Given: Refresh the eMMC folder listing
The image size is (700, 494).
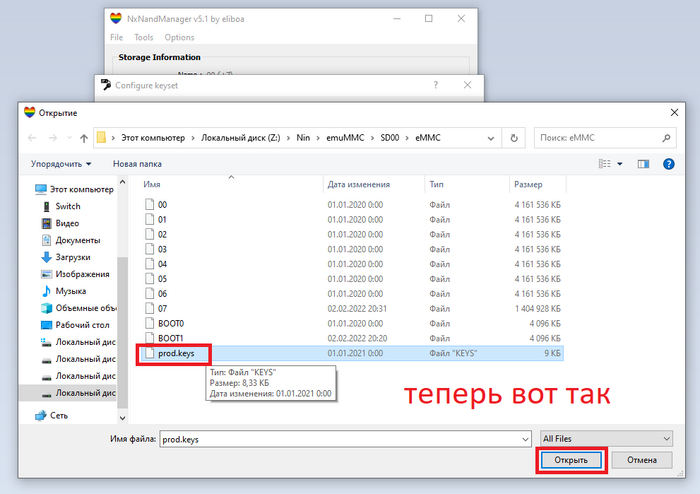Looking at the screenshot, I should (x=514, y=138).
